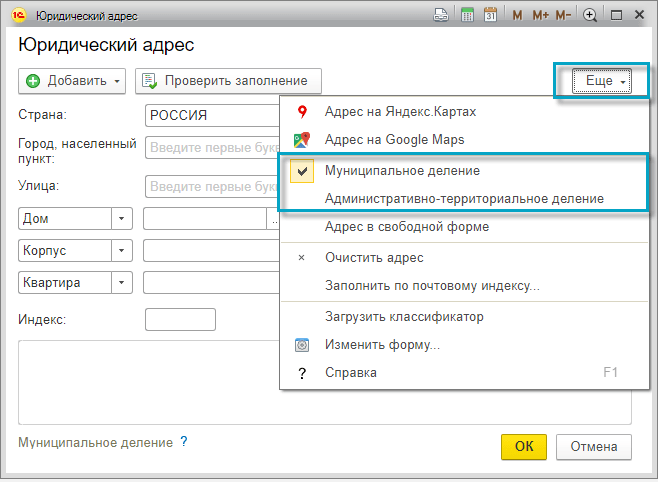Screen dimensions: 658x482
Task: Toggle the Муниципальное деление checkmark
Action: point(302,171)
